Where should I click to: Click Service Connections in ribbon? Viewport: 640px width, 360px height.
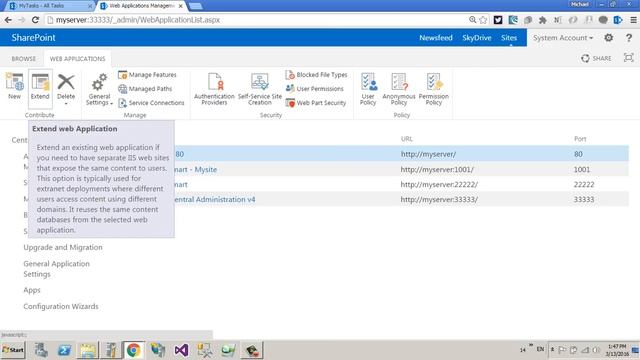click(151, 103)
